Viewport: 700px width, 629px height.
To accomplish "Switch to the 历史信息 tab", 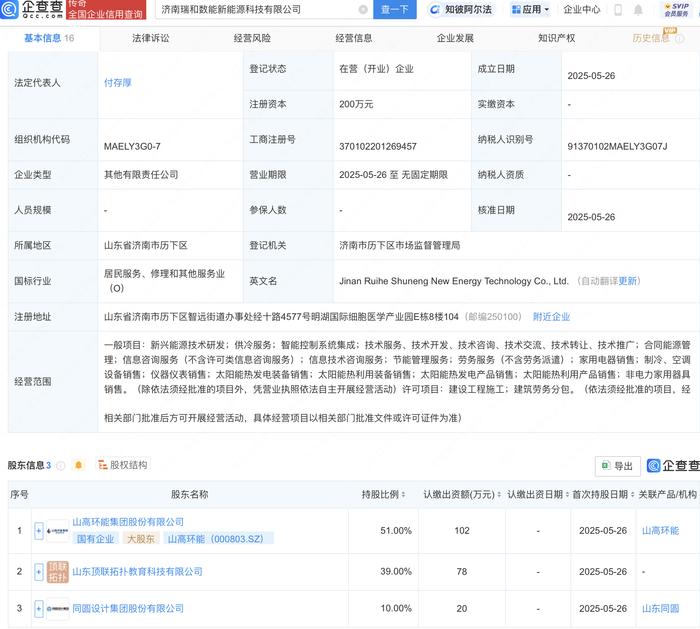I will [651, 38].
